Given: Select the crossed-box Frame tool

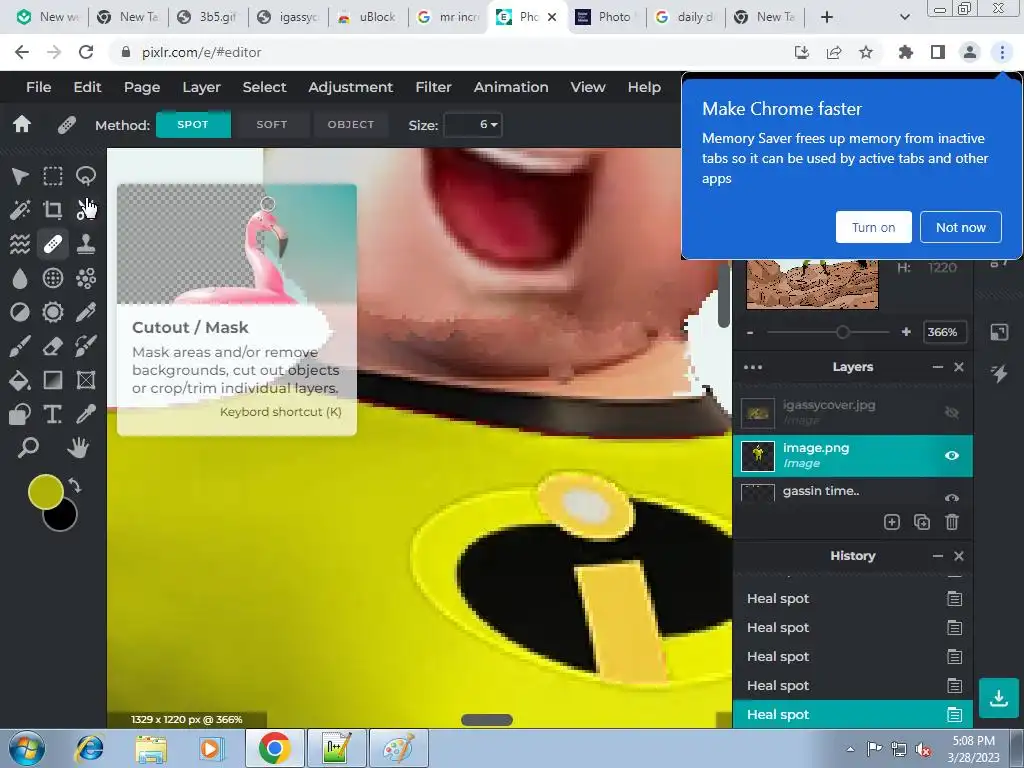Looking at the screenshot, I should coord(86,380).
